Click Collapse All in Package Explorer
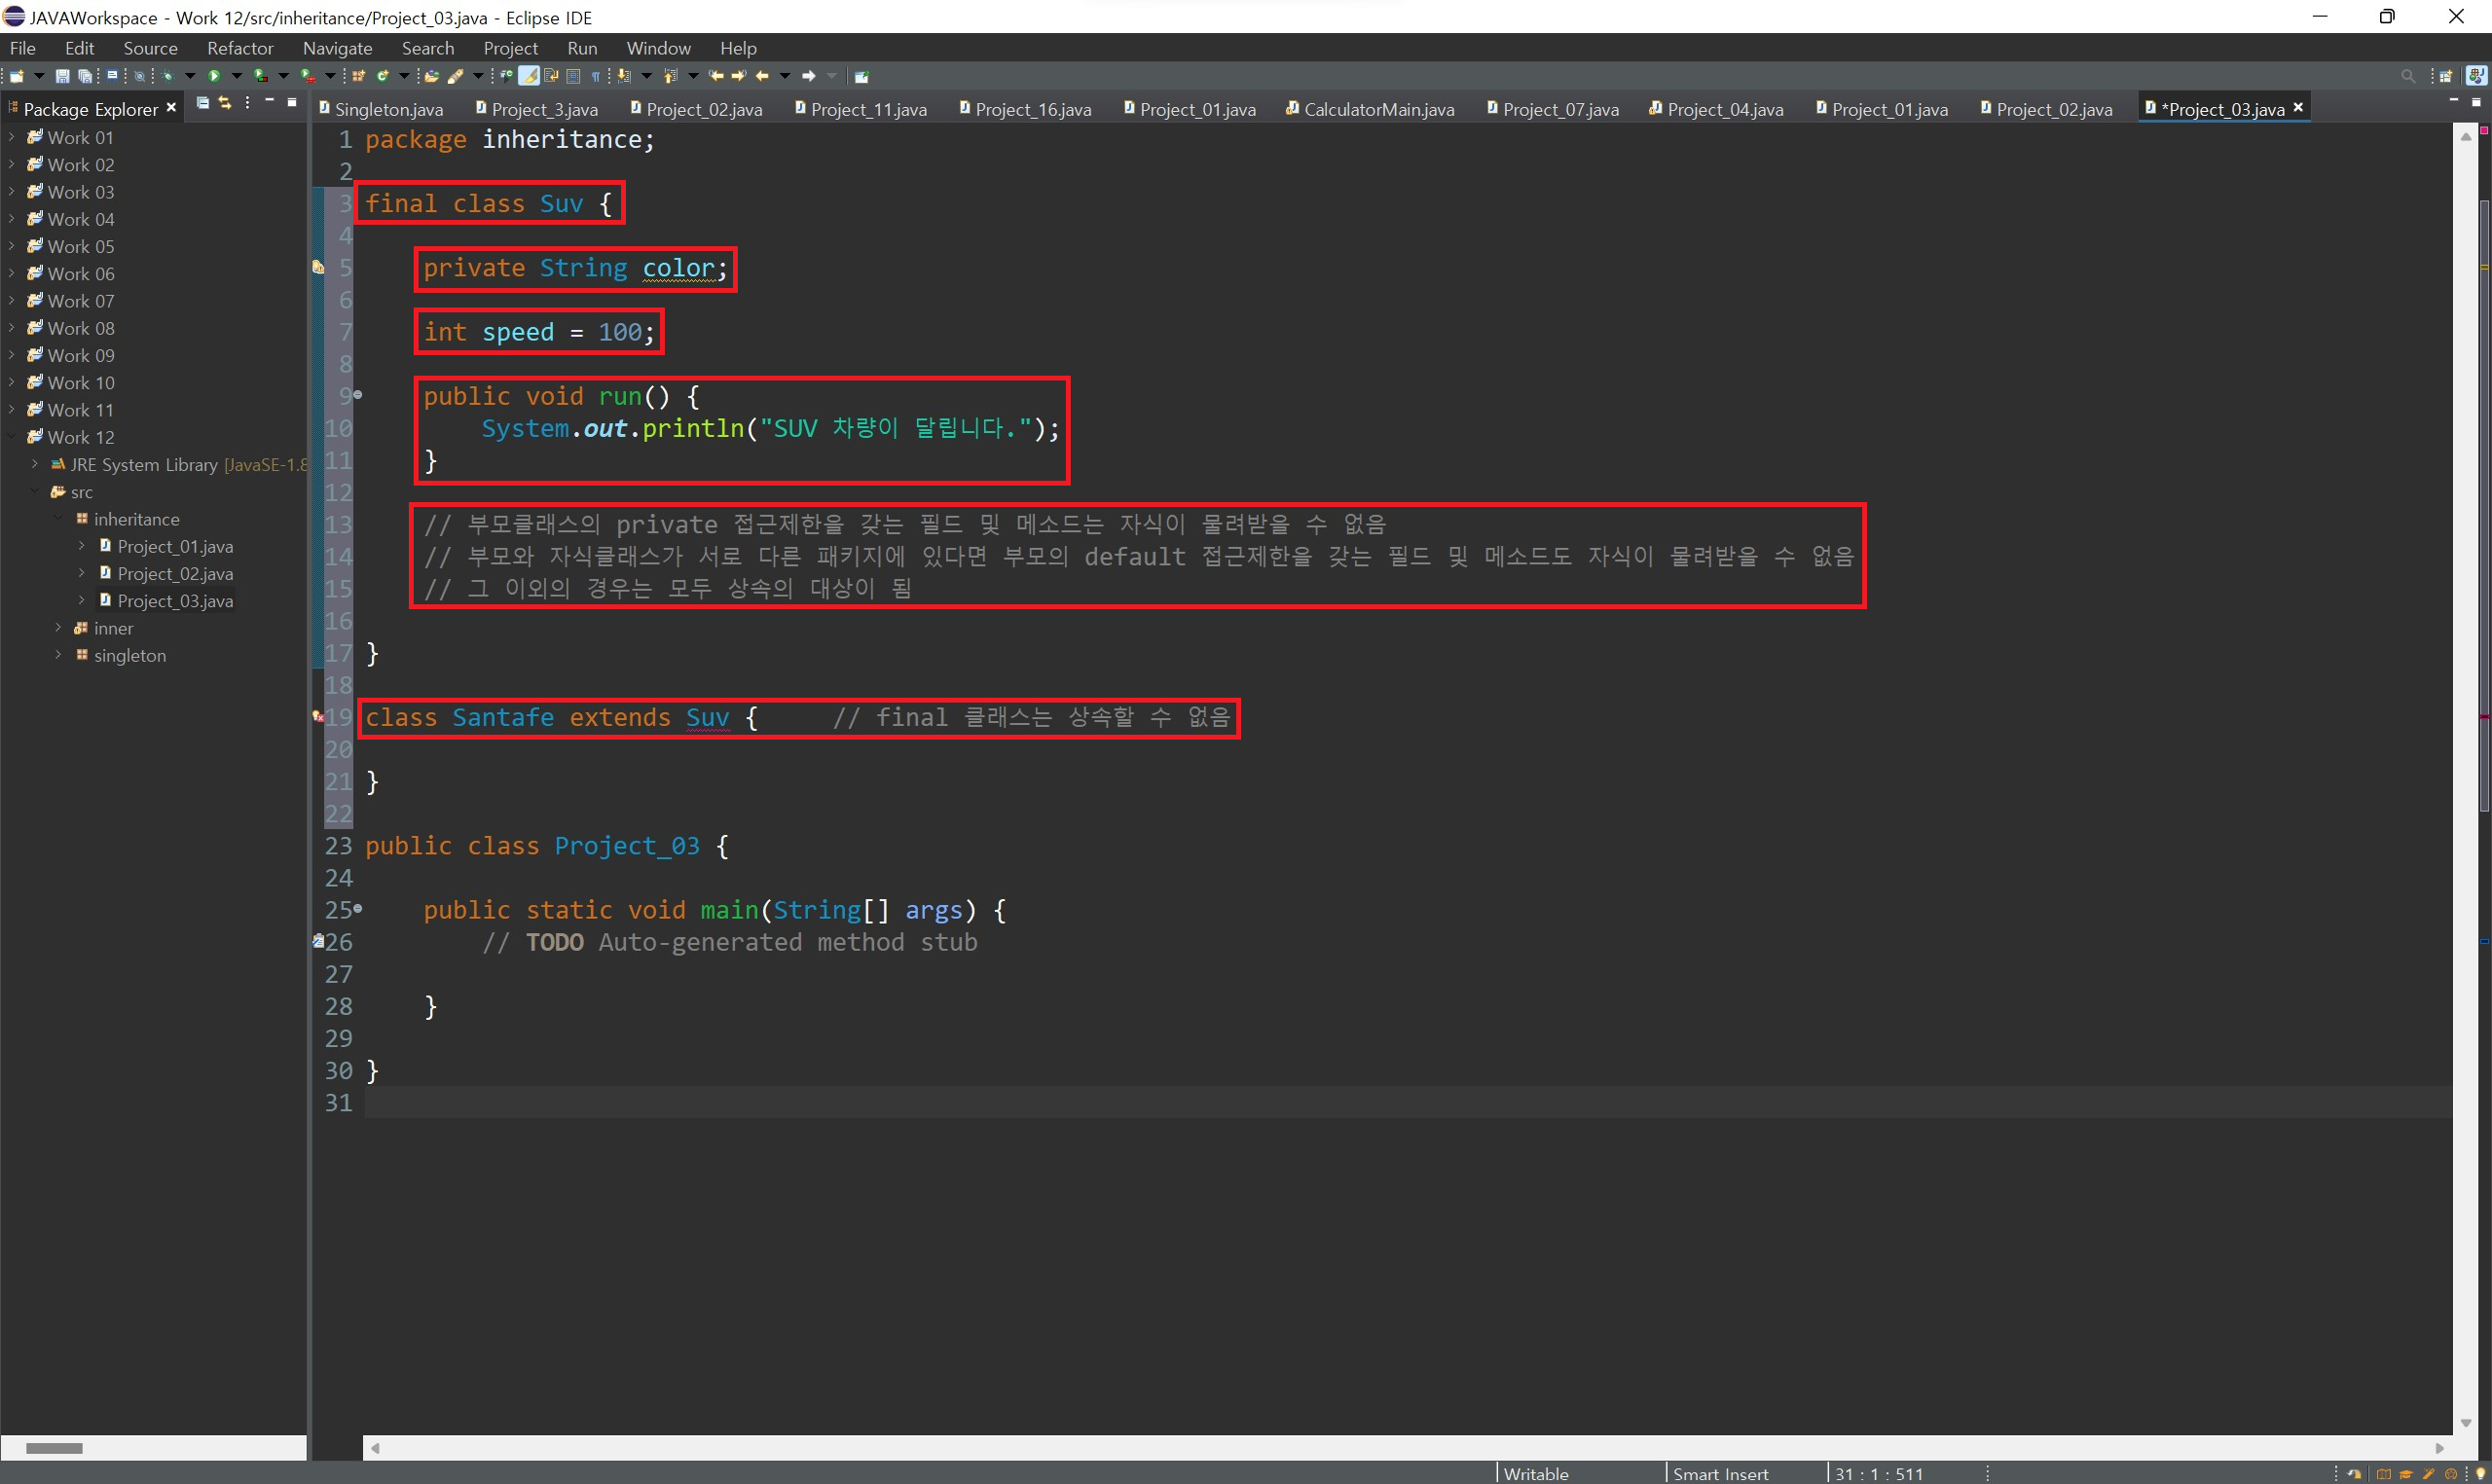The height and width of the screenshot is (1484, 2492). (202, 102)
